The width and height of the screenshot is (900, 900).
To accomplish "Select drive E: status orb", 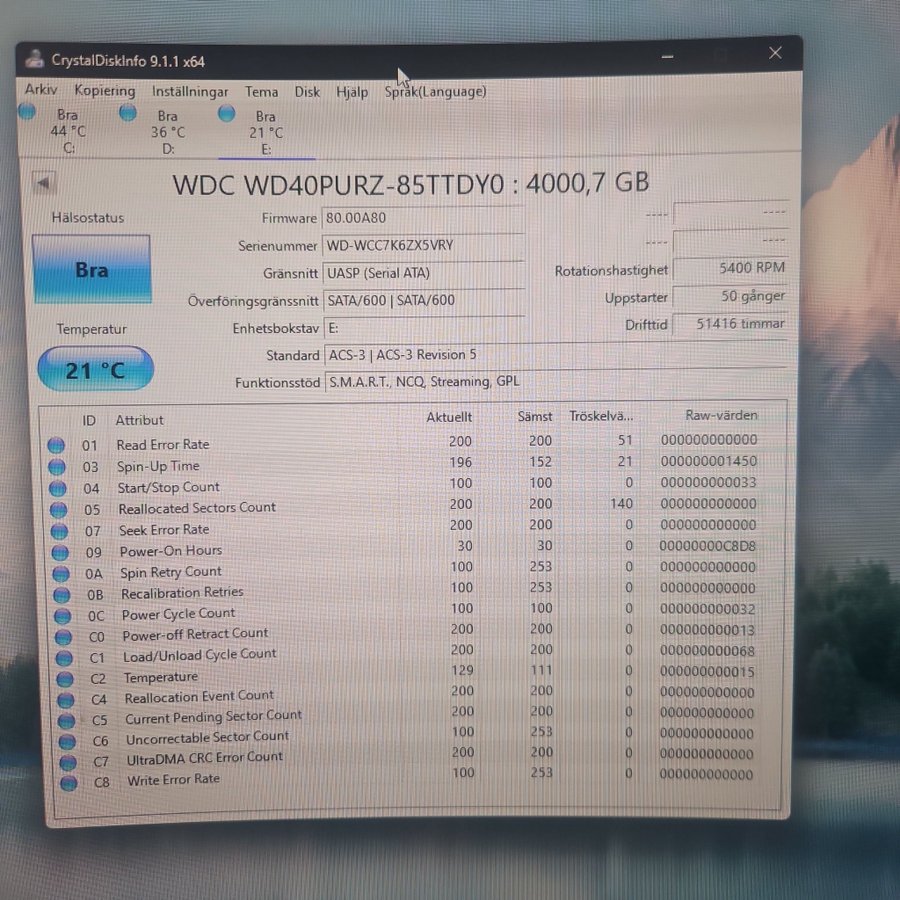I will [227, 114].
